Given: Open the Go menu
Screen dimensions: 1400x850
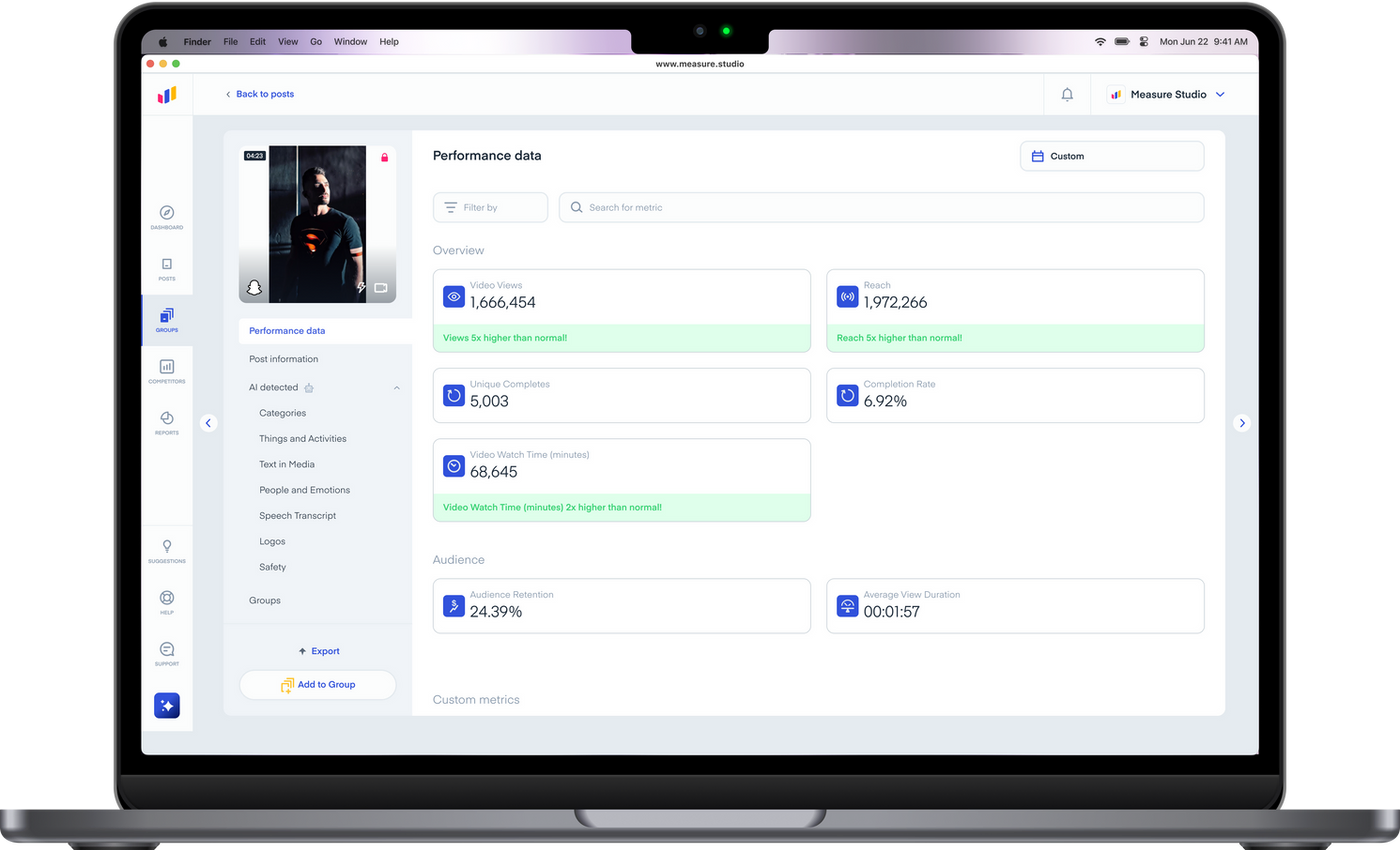Looking at the screenshot, I should tap(316, 42).
